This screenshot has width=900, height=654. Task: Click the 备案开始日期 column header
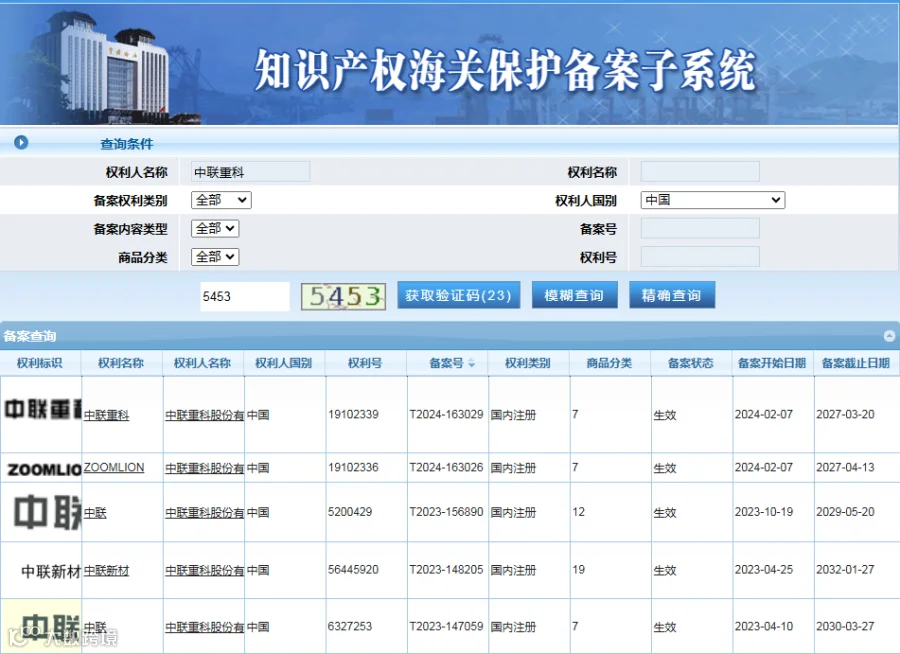tap(772, 363)
